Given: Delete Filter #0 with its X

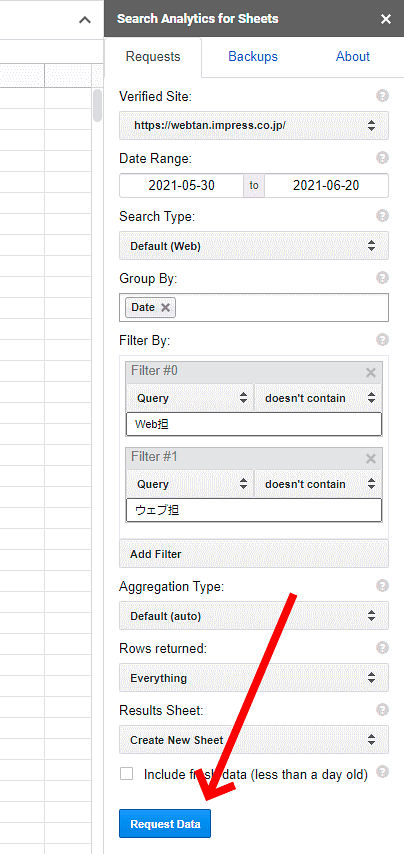Looking at the screenshot, I should (371, 373).
